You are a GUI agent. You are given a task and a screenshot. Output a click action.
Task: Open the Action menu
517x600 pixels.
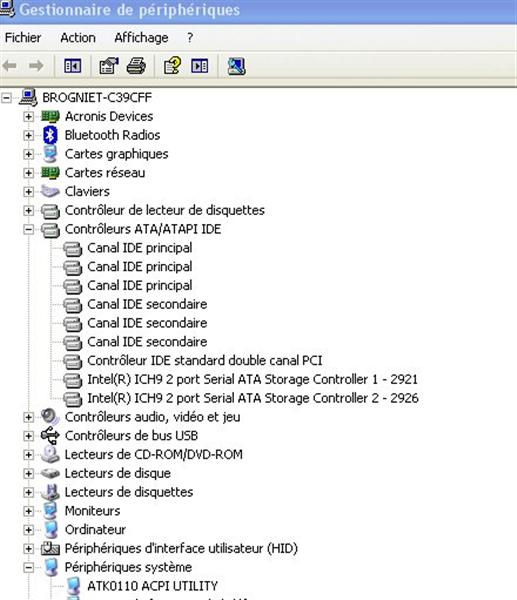click(x=78, y=38)
